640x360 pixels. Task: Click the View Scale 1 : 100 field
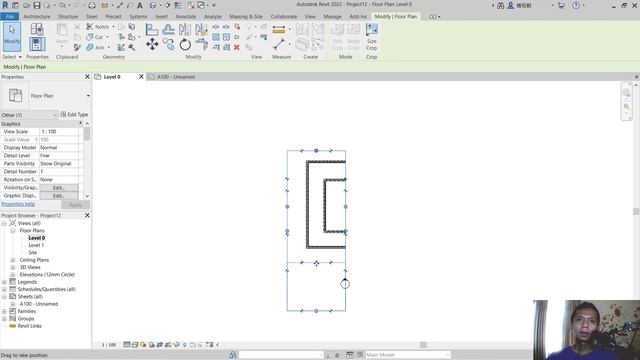click(x=60, y=132)
